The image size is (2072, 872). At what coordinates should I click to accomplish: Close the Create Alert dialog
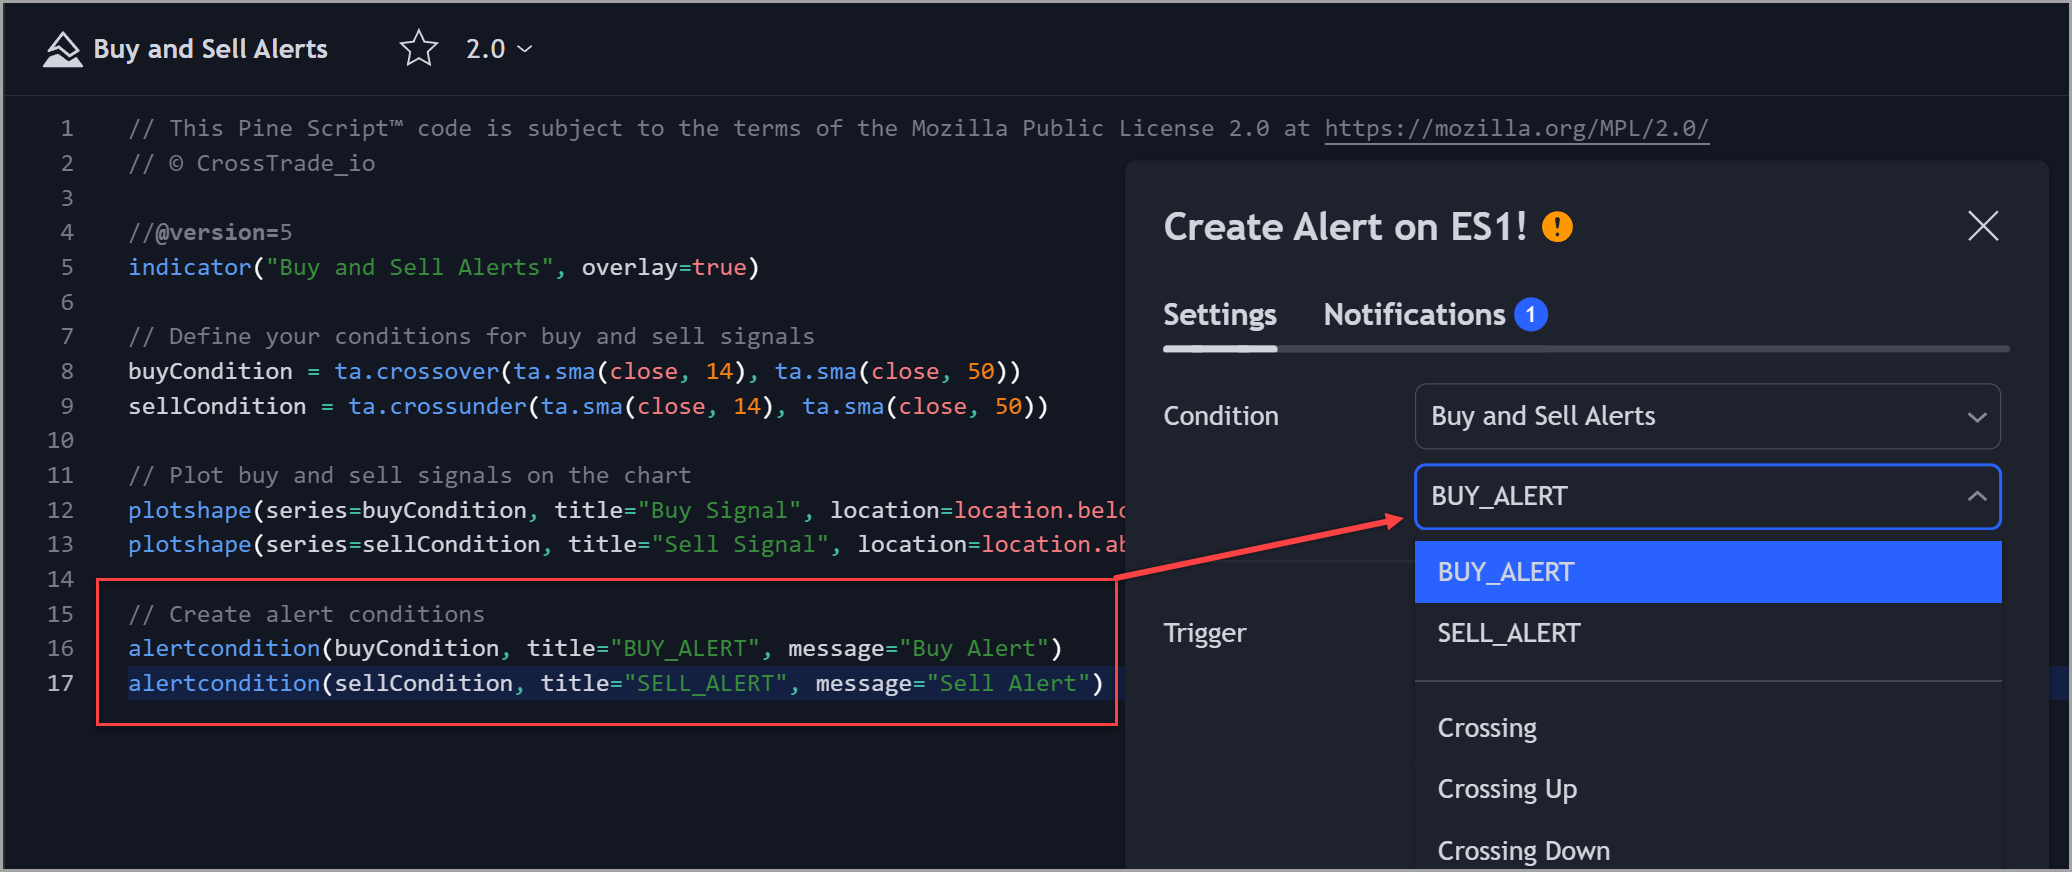click(x=1983, y=226)
